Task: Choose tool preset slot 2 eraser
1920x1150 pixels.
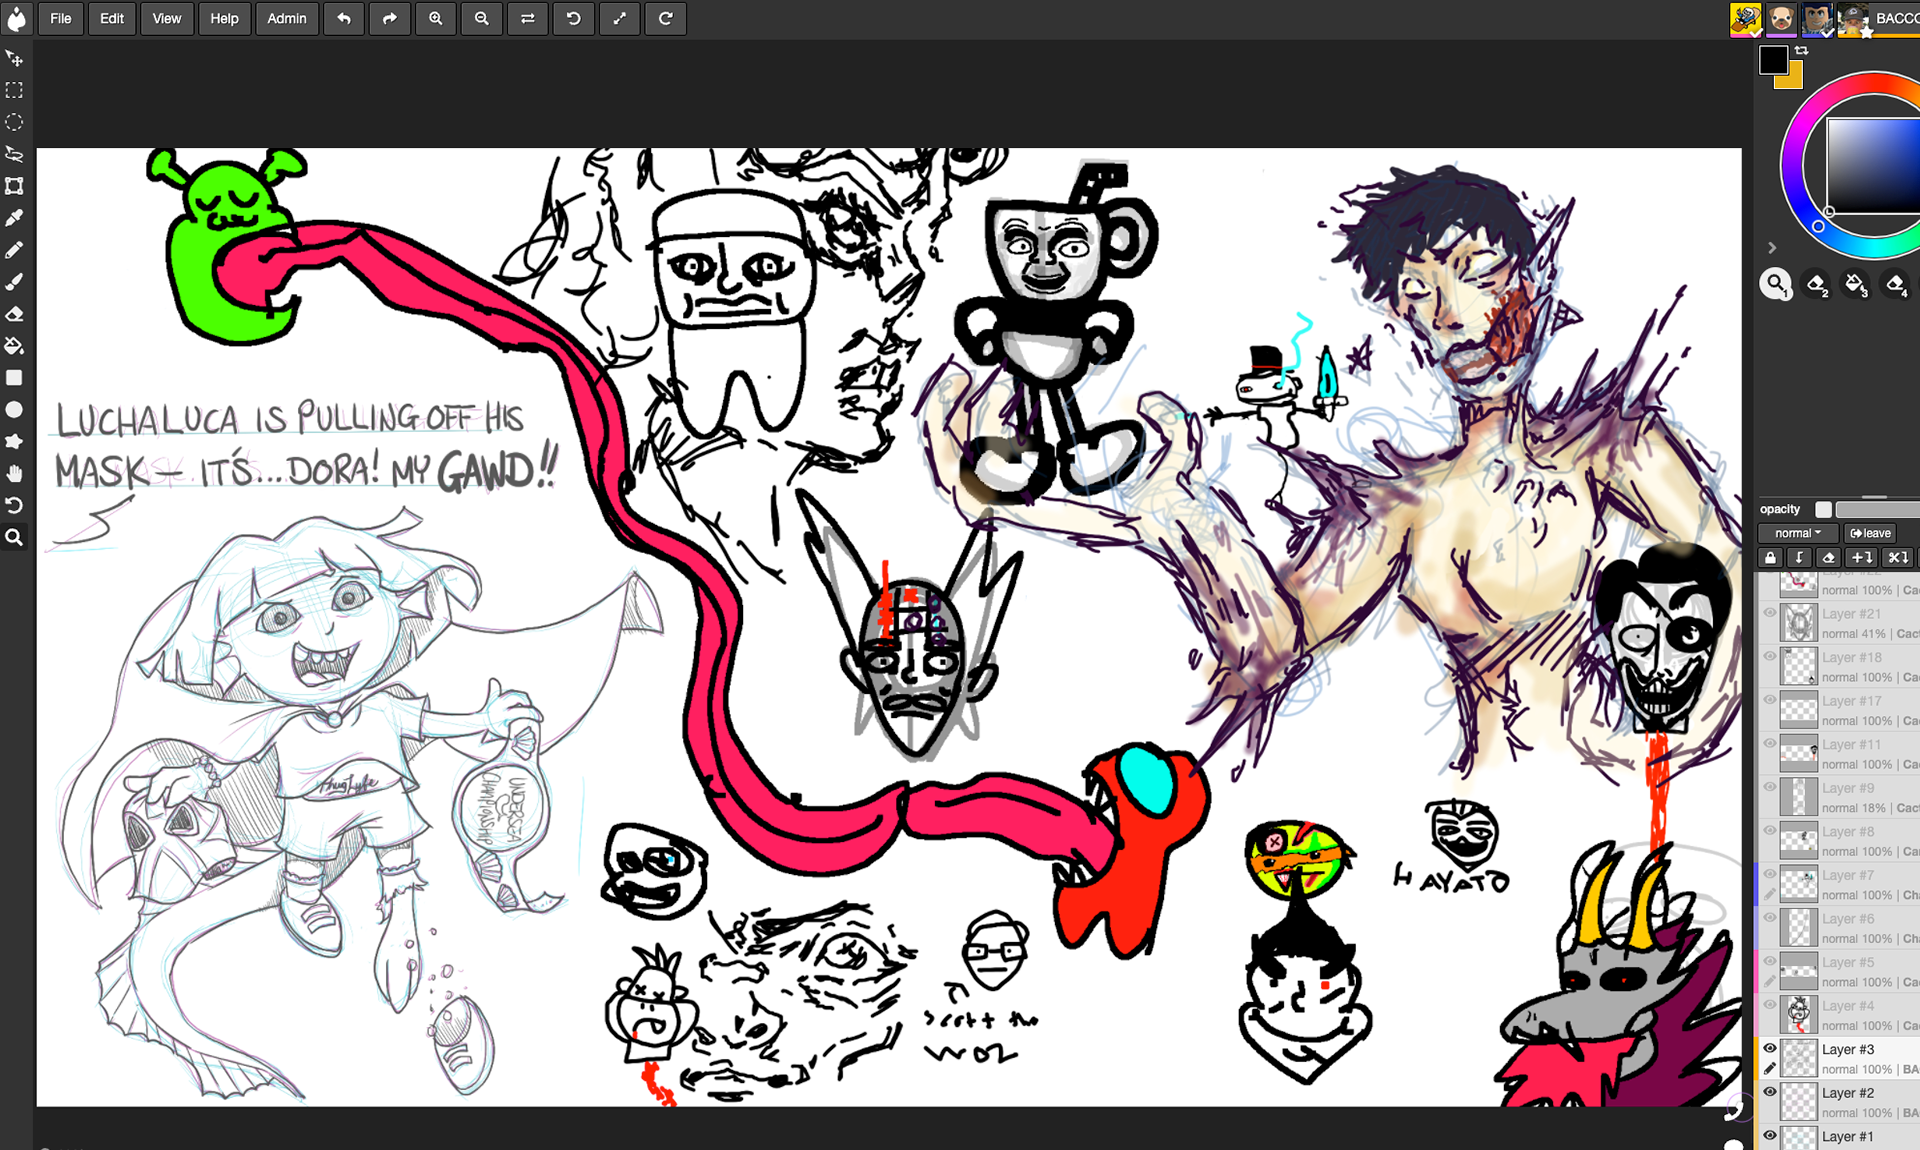Action: (1816, 285)
